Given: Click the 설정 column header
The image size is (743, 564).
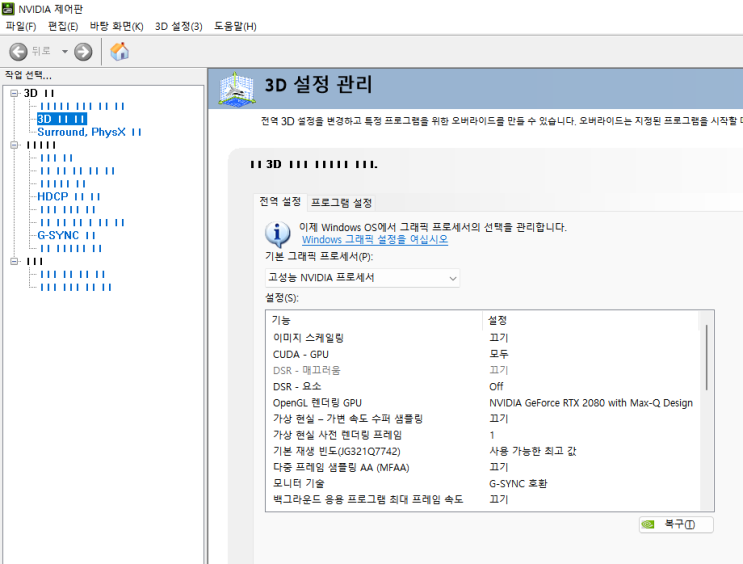Looking at the screenshot, I should click(x=590, y=320).
